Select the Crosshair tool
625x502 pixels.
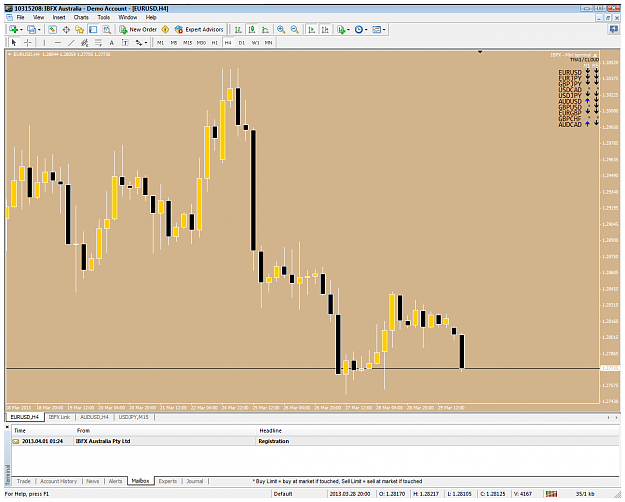coord(28,42)
